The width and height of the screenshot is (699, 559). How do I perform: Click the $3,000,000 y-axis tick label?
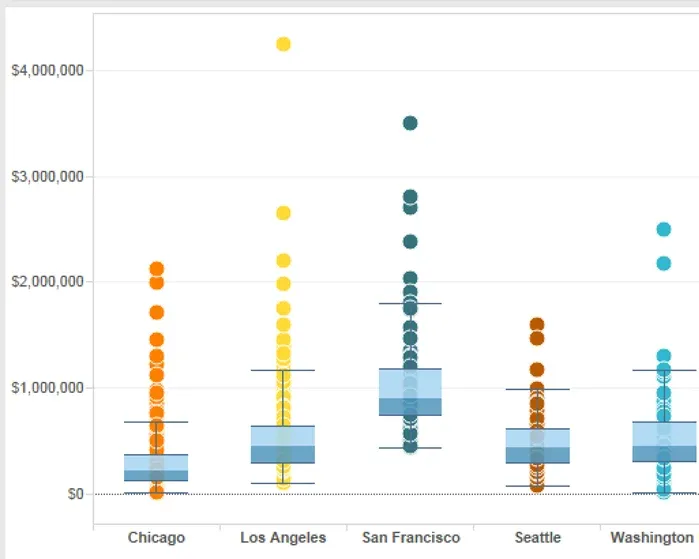(x=46, y=177)
